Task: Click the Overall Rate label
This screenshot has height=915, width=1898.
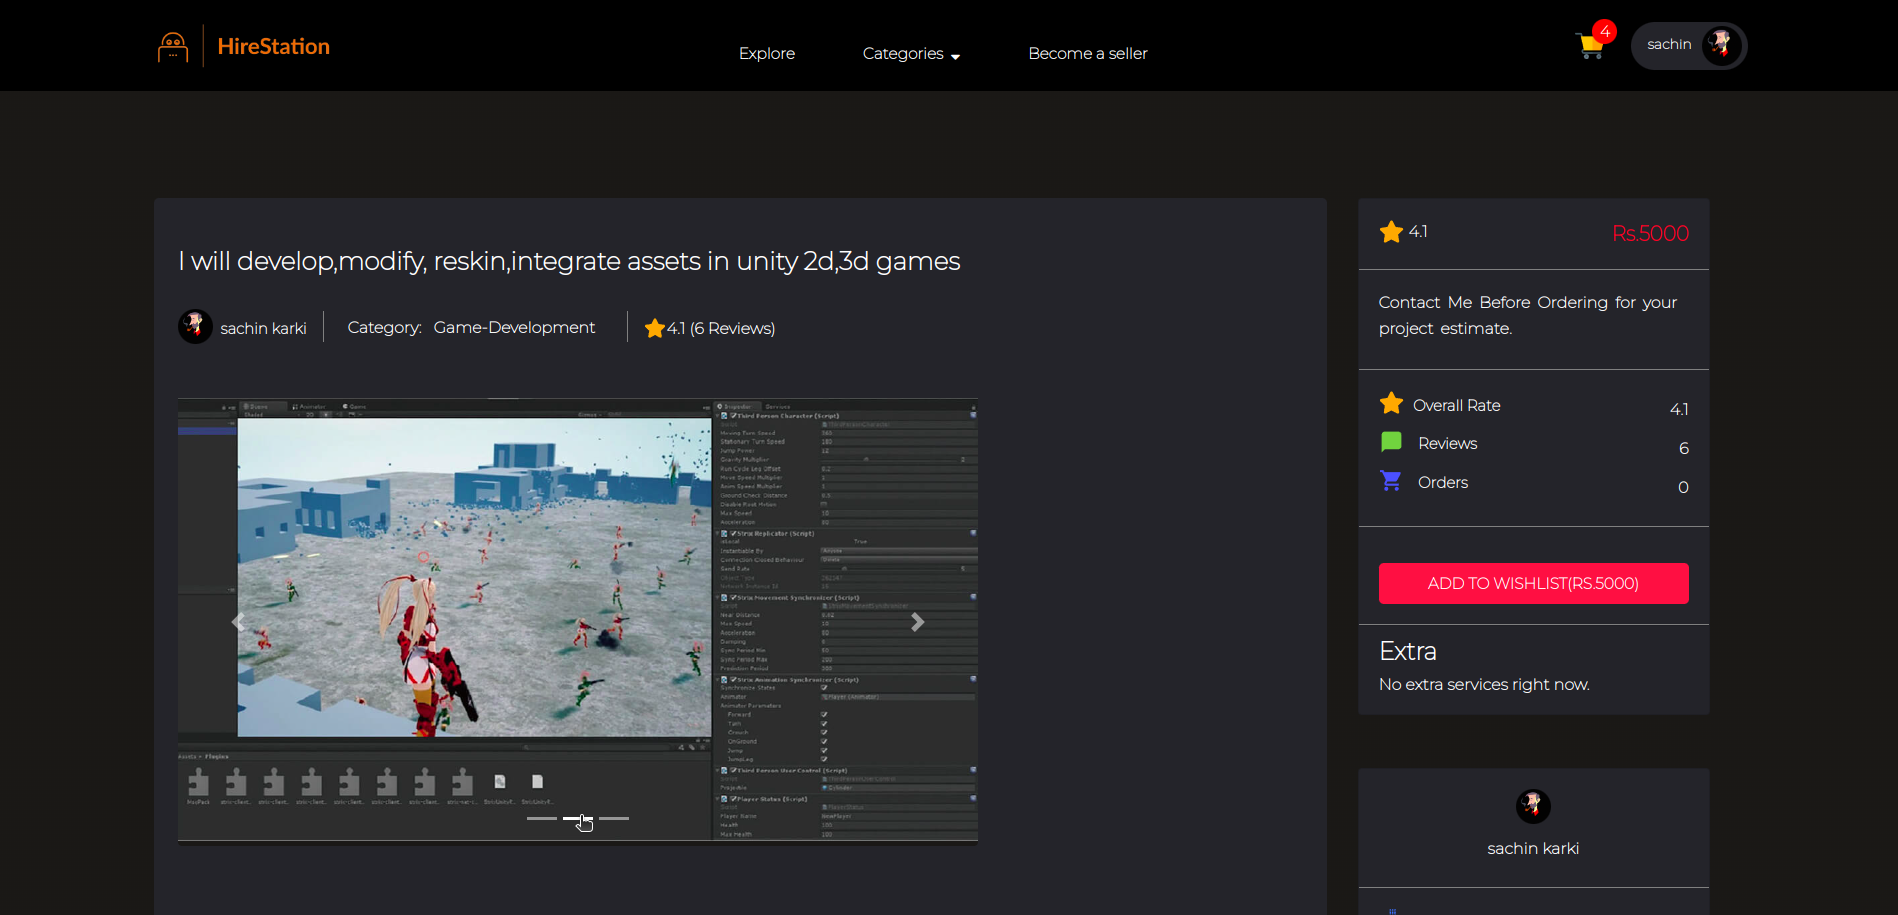Action: (x=1456, y=405)
